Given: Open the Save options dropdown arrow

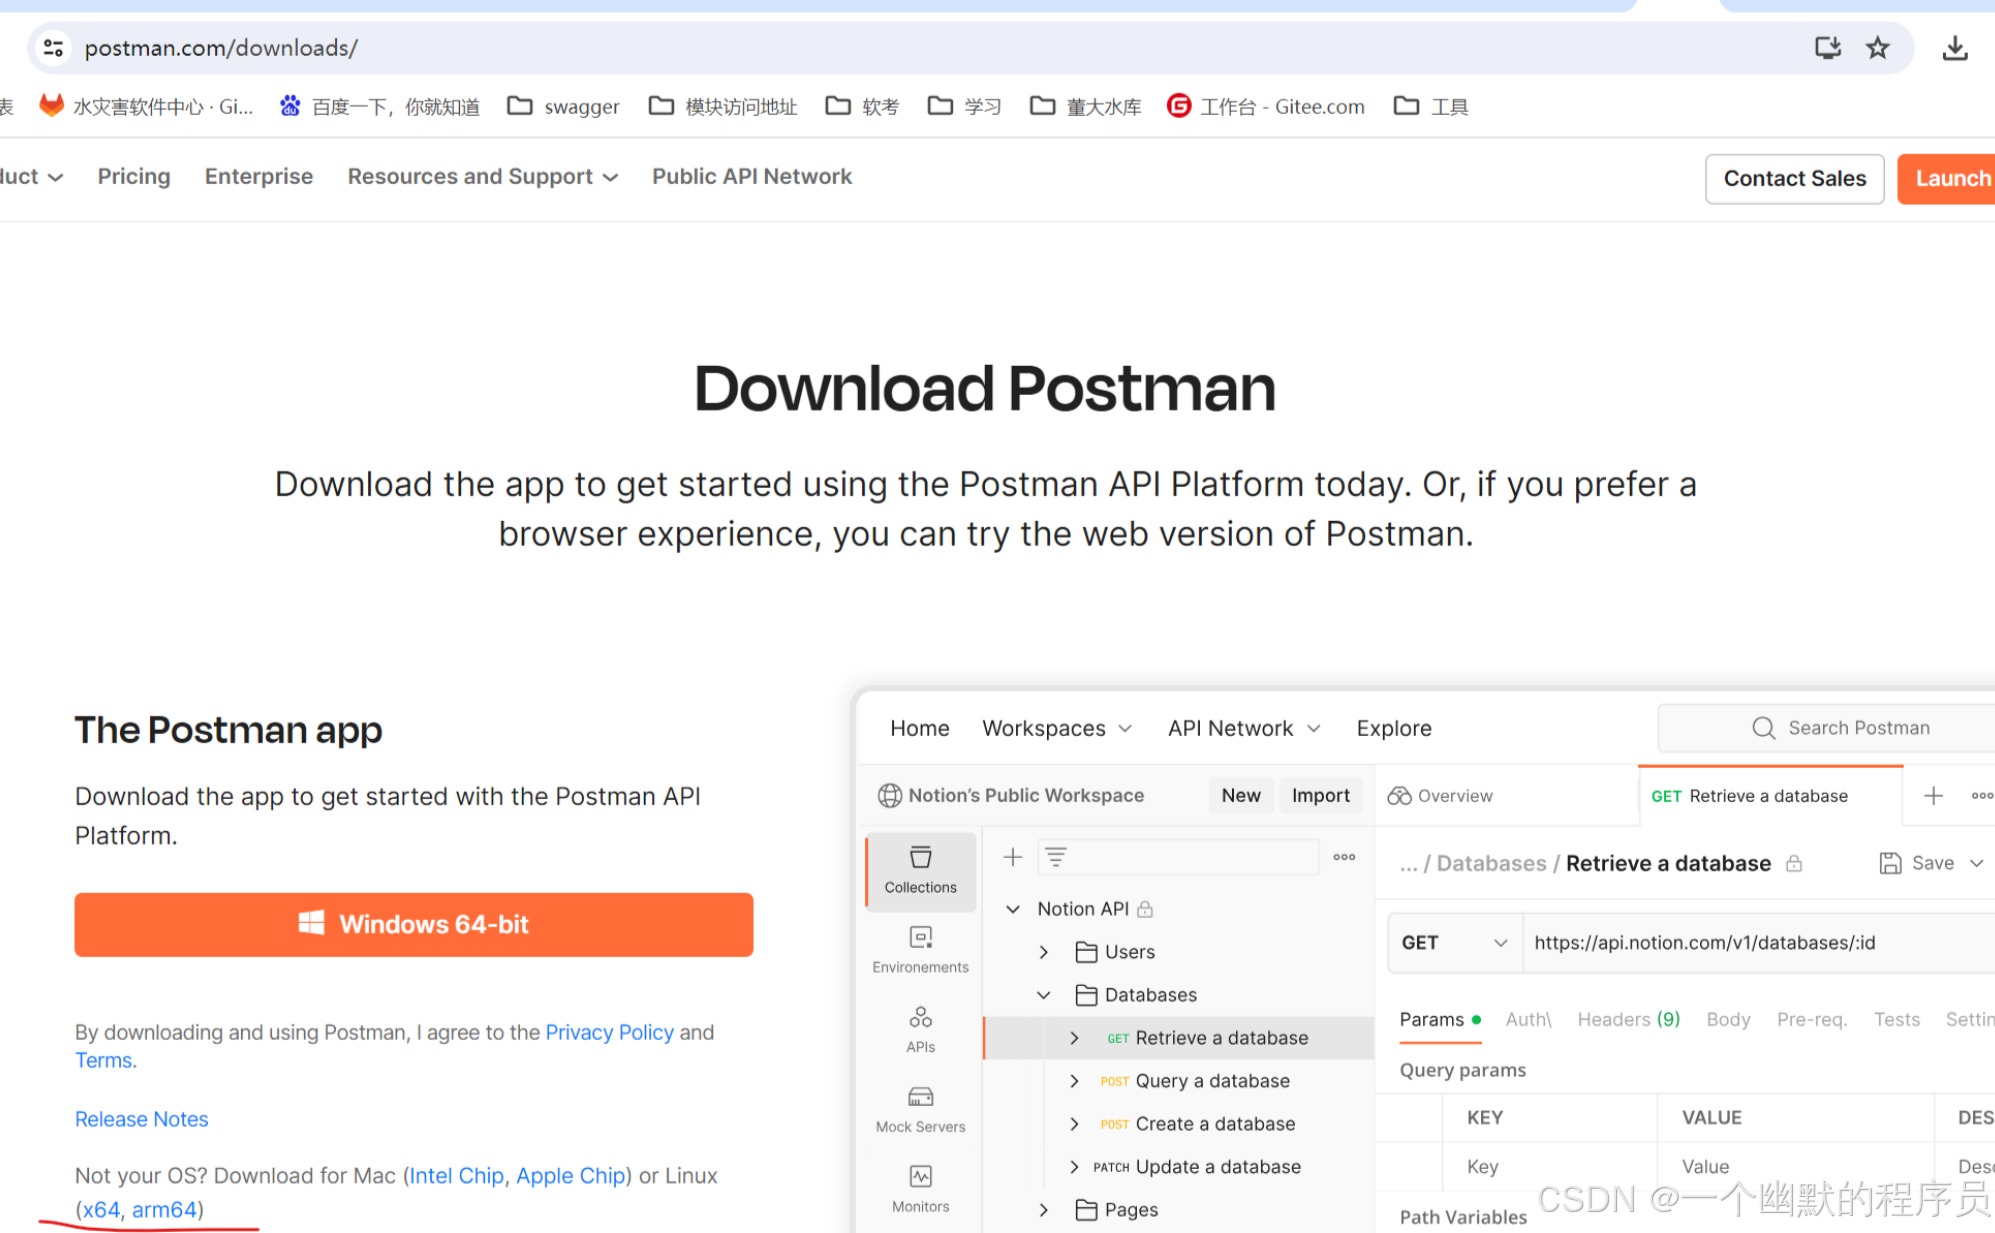Looking at the screenshot, I should (1976, 863).
